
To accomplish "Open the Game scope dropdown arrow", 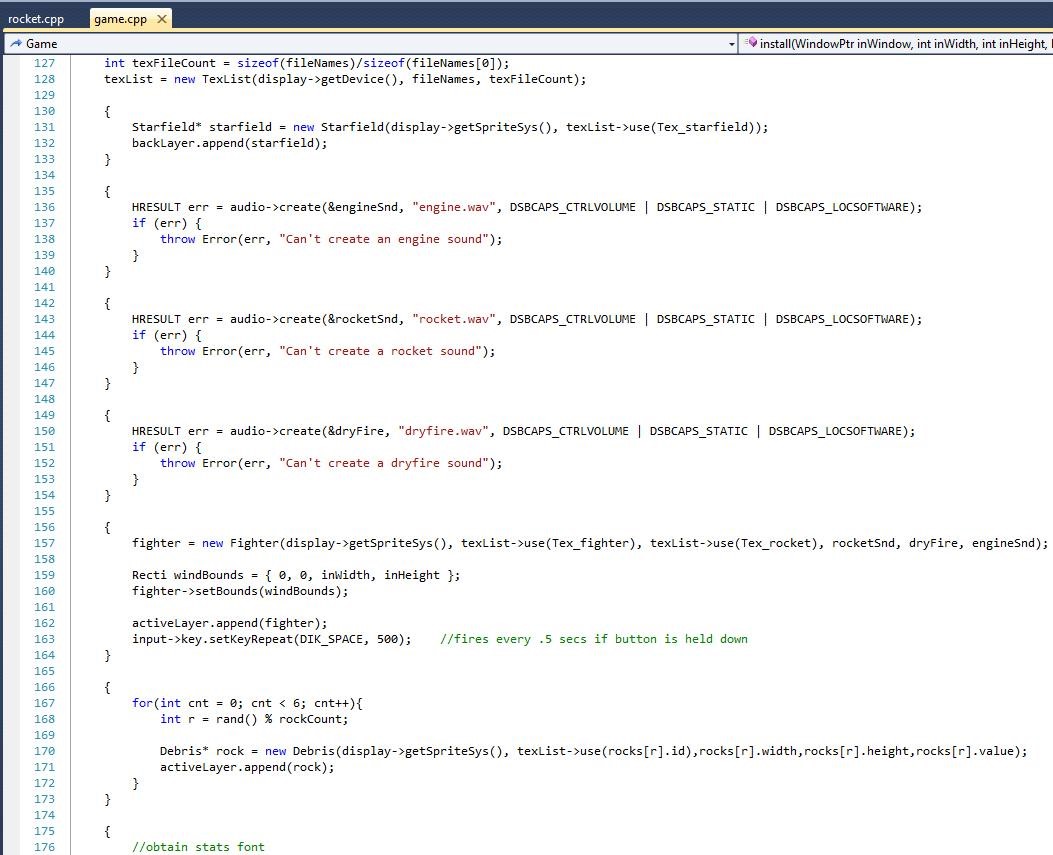I will click(x=729, y=44).
